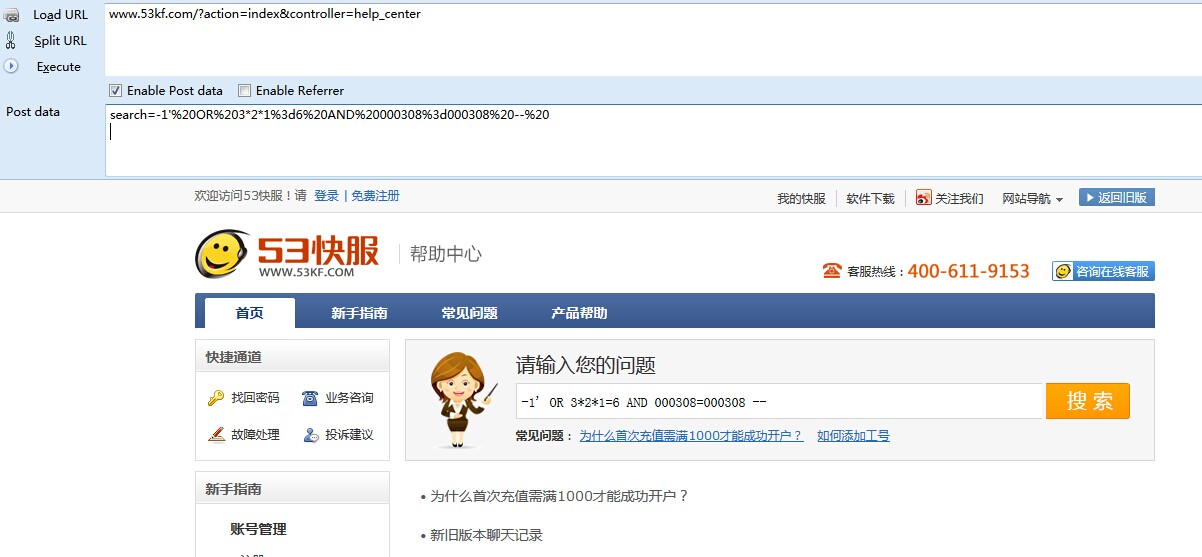The image size is (1202, 557).
Task: Click the Split URL icon
Action: coord(11,40)
